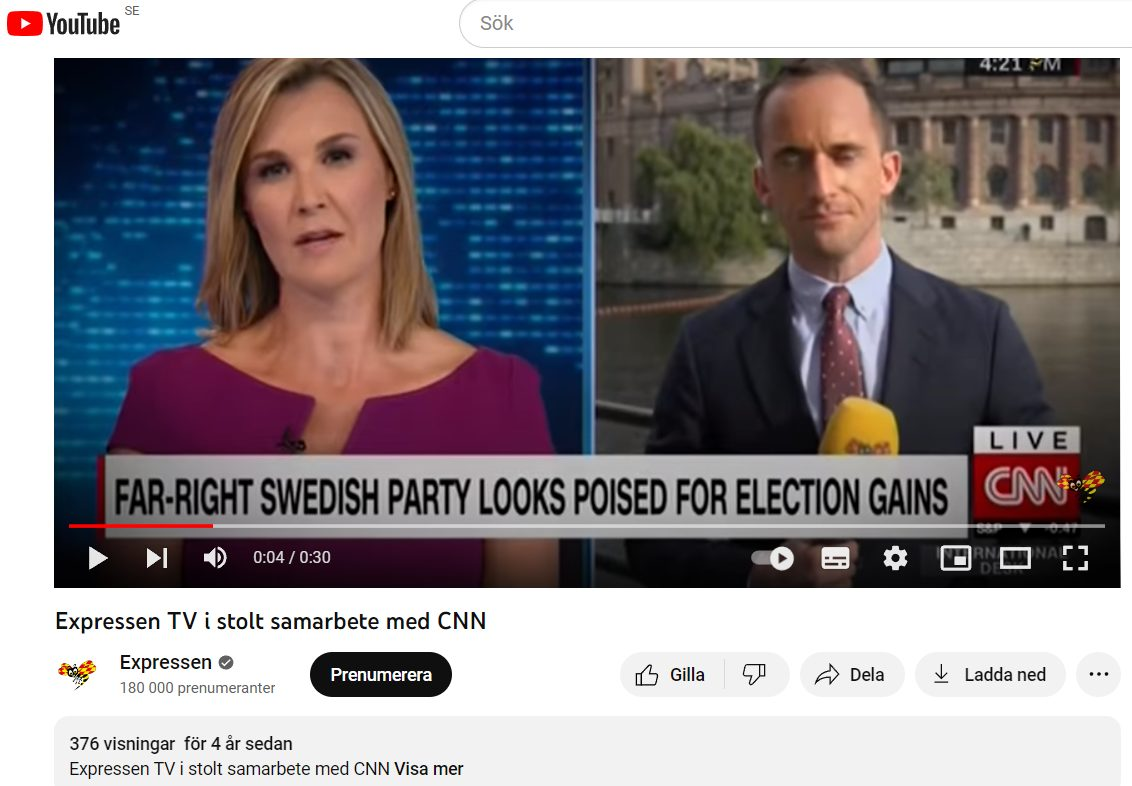Dislike the video thumbs-down icon

tap(754, 675)
